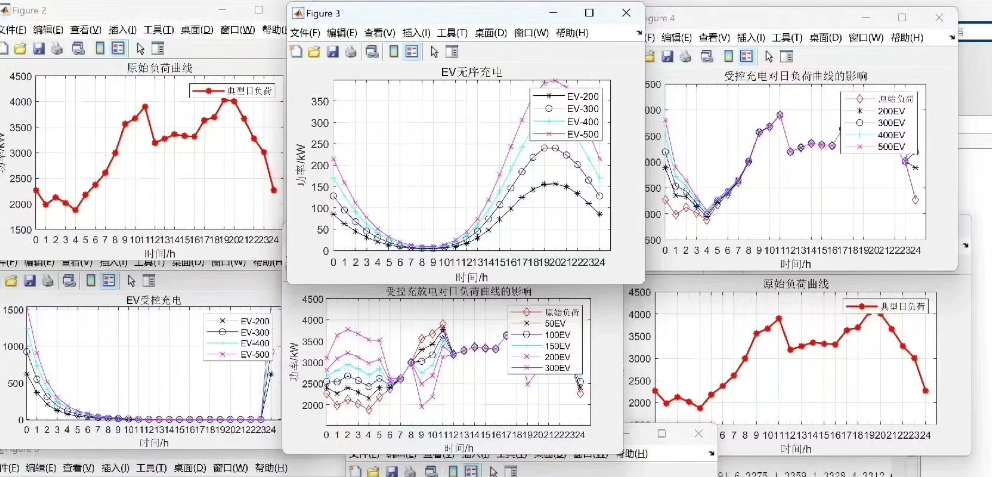
Task: Click Print icon in Figure 3 toolbar
Action: [350, 52]
